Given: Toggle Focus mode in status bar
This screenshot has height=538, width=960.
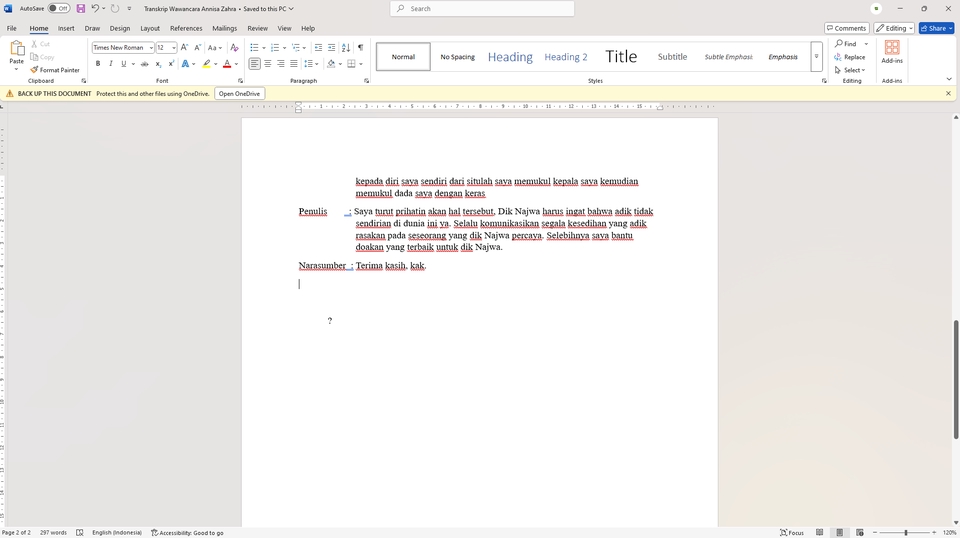Looking at the screenshot, I should (x=792, y=532).
